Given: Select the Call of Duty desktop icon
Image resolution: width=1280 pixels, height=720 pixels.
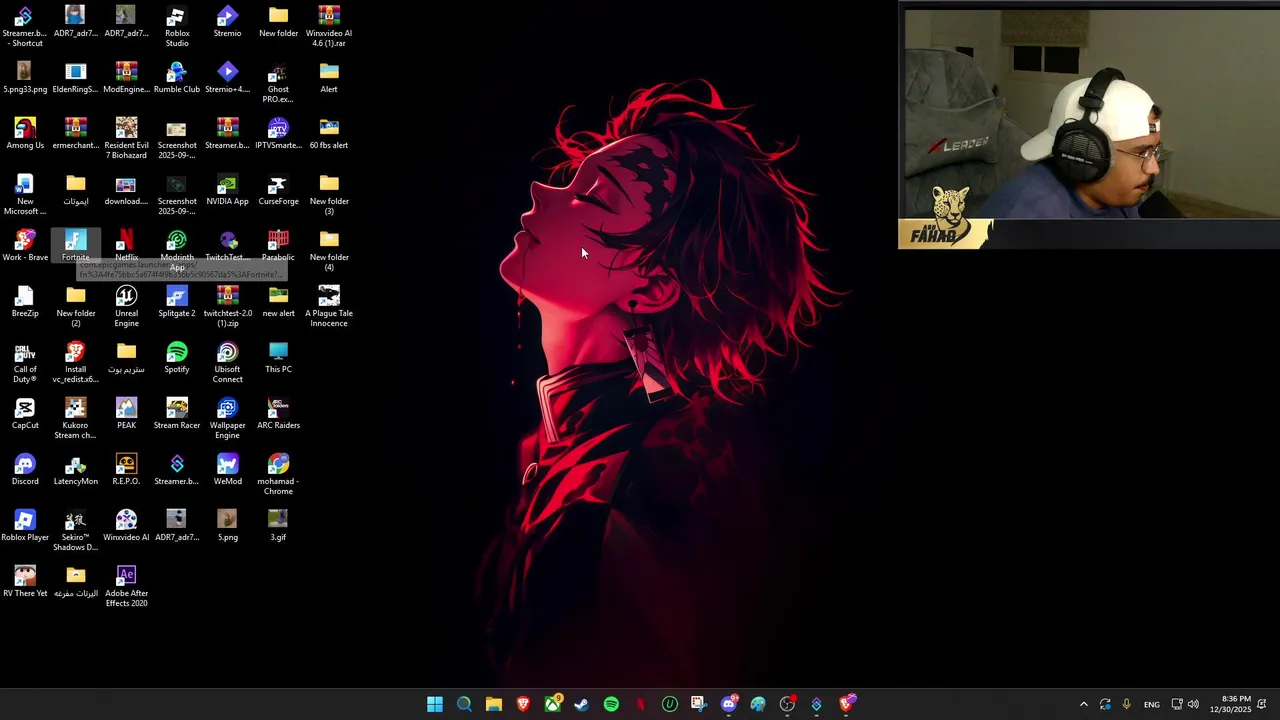Looking at the screenshot, I should click(x=25, y=362).
